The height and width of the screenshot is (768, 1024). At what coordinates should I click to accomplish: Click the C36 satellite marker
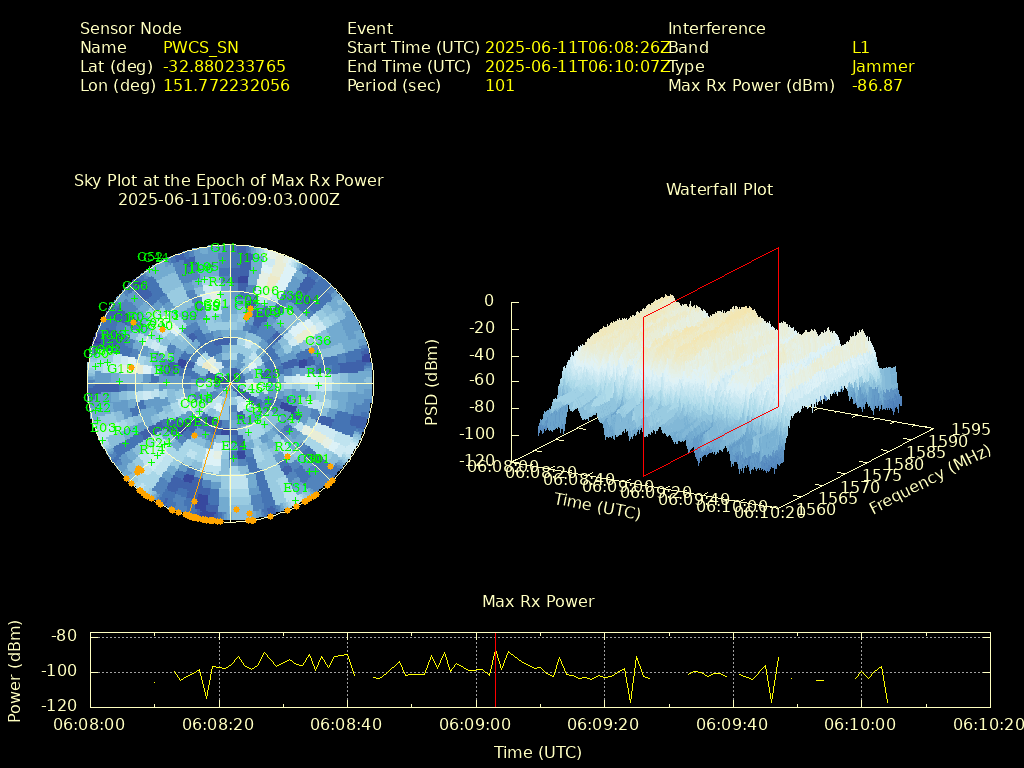(x=318, y=341)
